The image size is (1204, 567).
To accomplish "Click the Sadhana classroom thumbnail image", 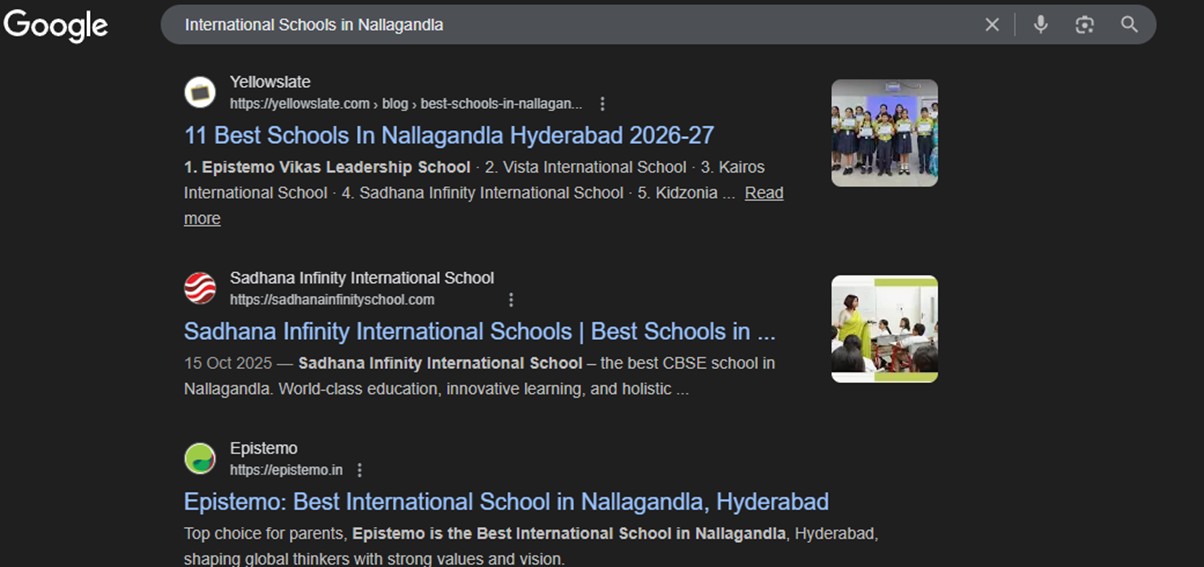I will pos(884,329).
